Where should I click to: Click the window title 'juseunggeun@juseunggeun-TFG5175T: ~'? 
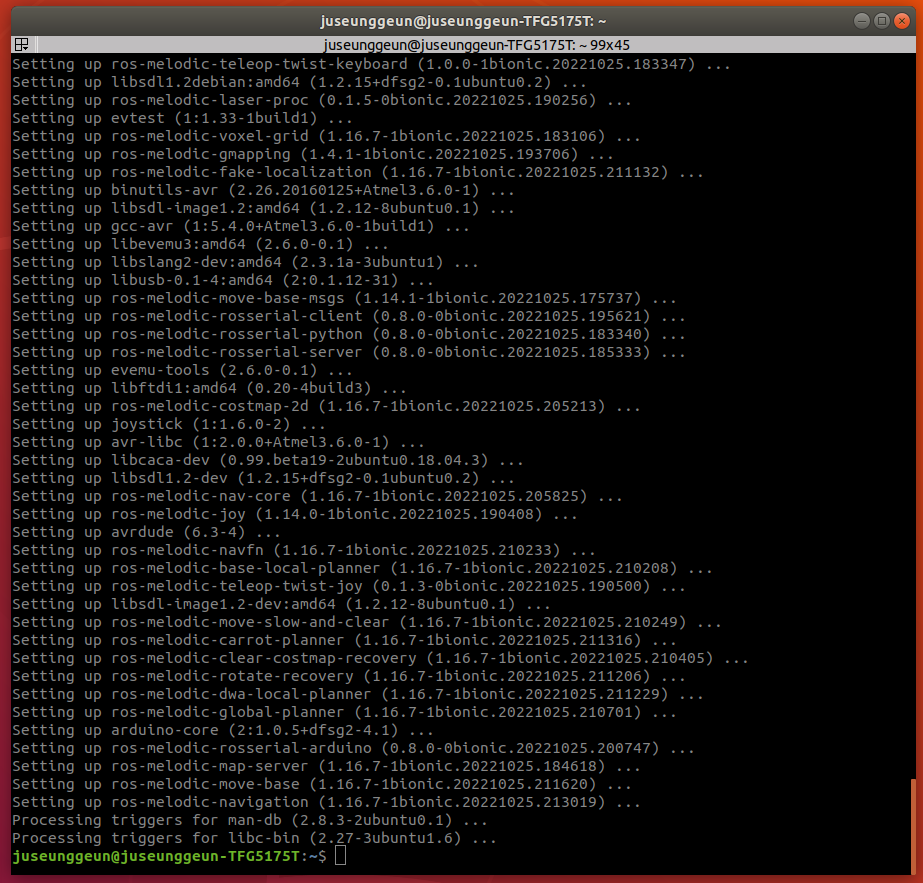click(x=463, y=21)
